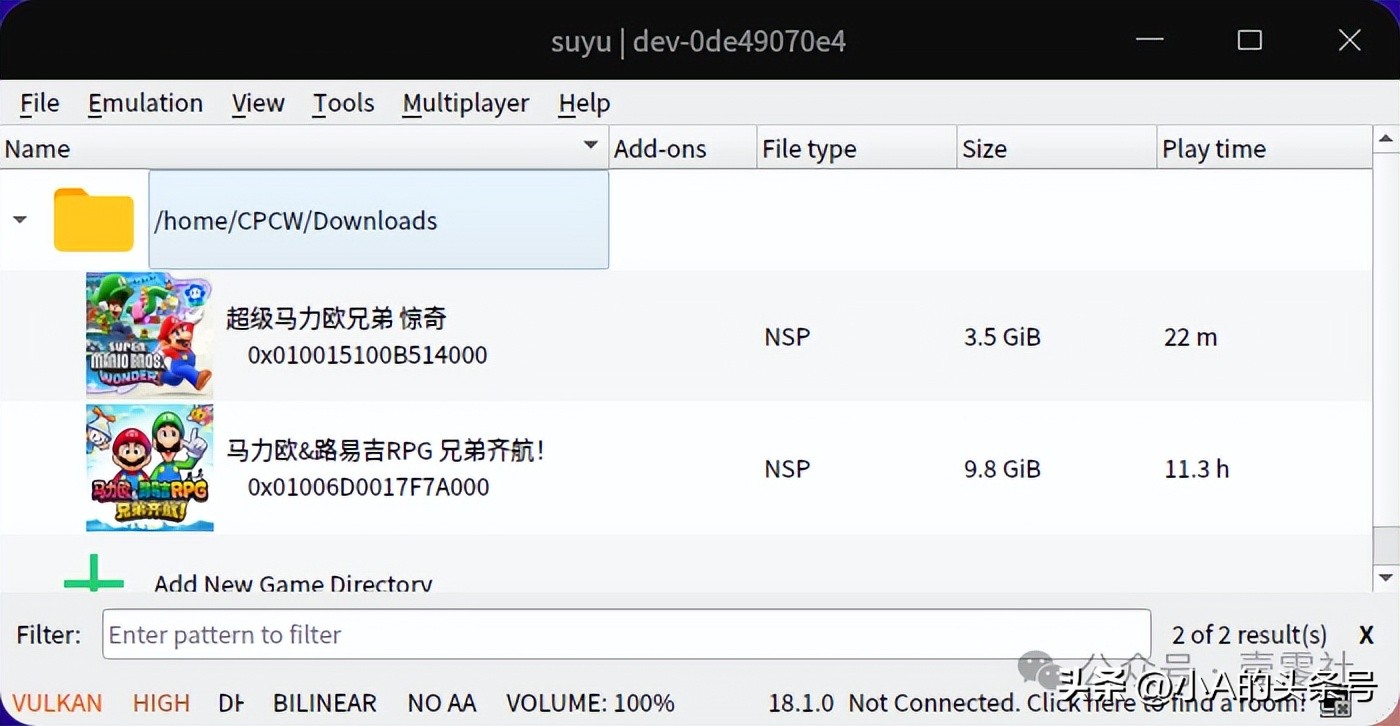The image size is (1400, 726).
Task: Open the Emulation menu
Action: 145,103
